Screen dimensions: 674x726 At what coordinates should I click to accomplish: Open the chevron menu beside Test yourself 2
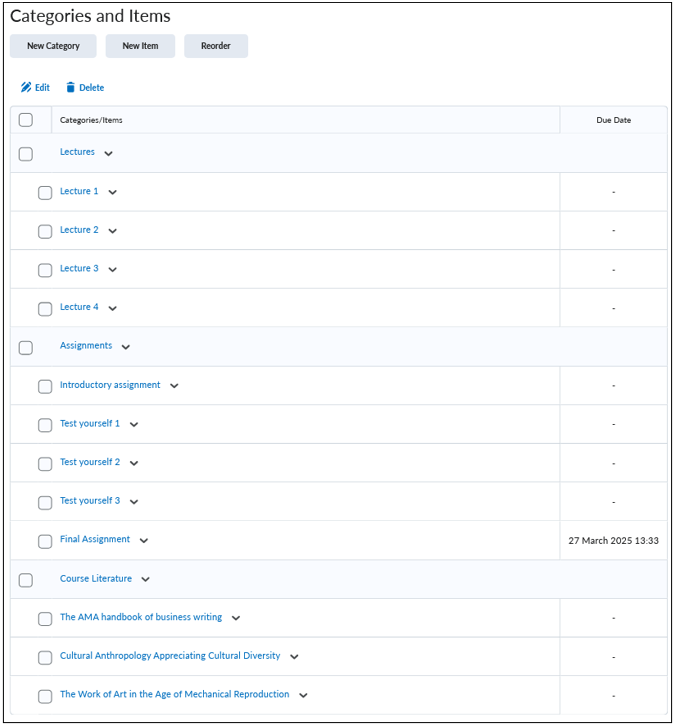click(134, 463)
